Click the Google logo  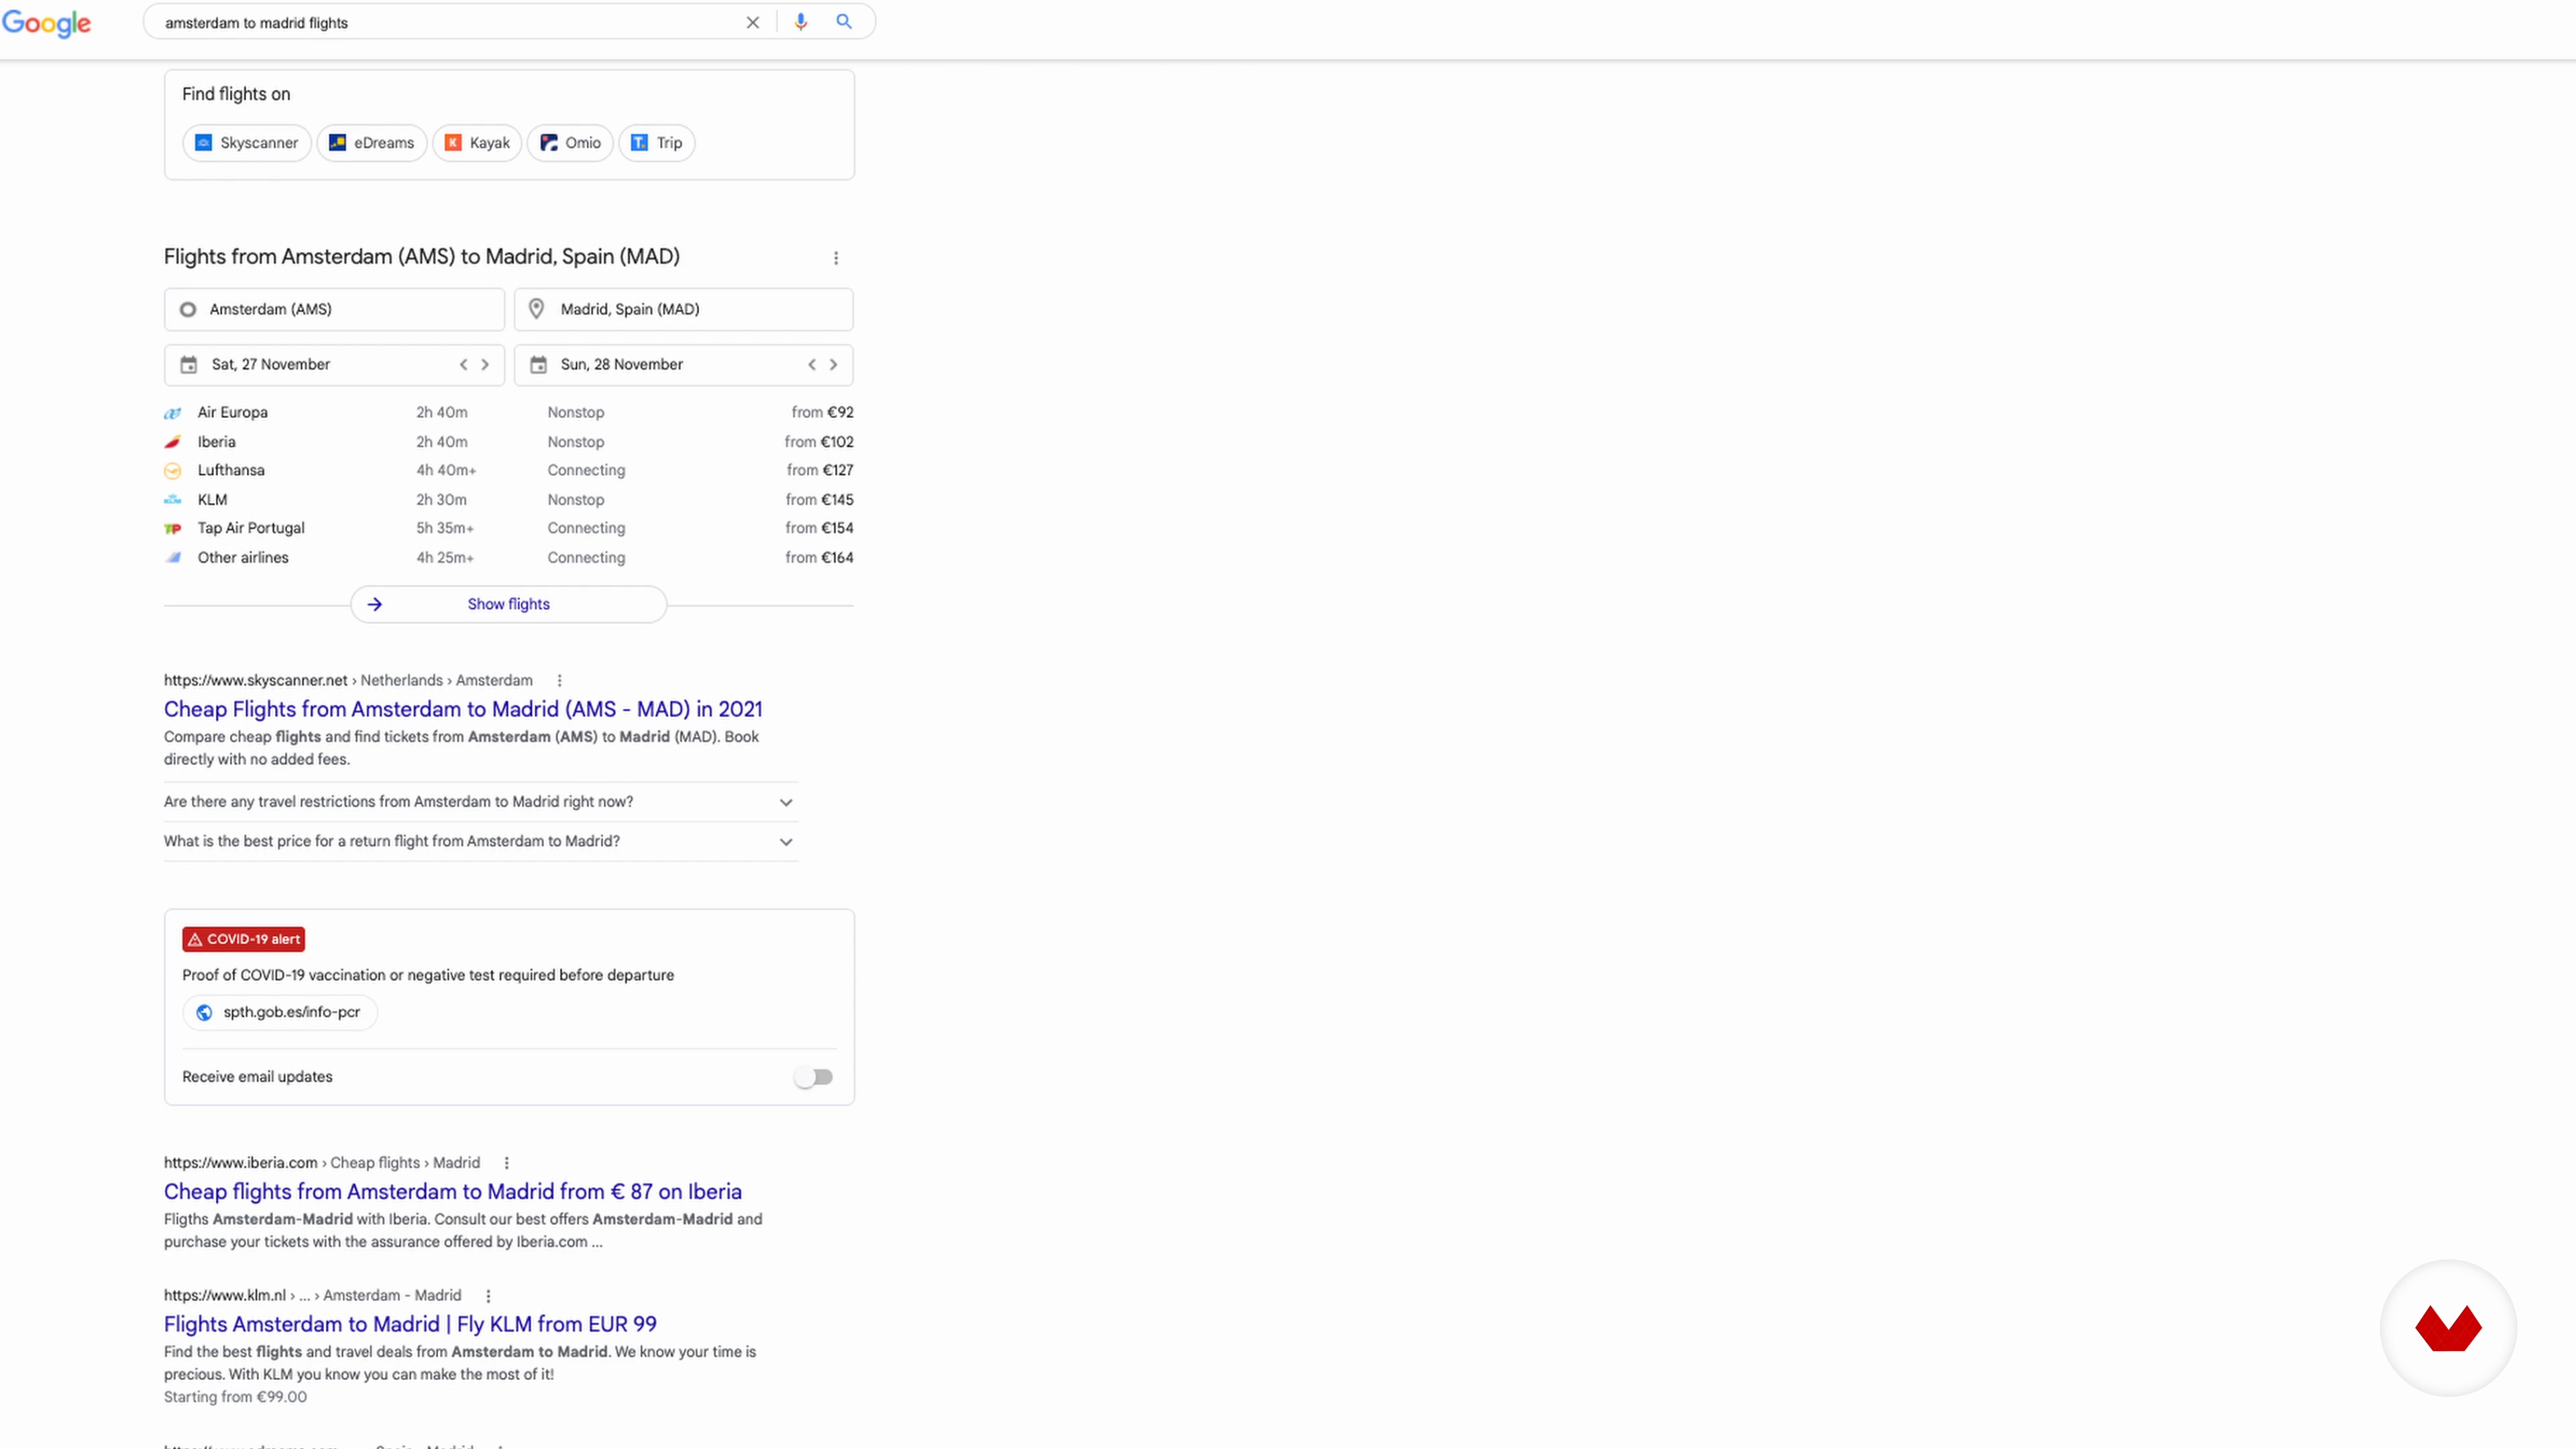tap(46, 22)
